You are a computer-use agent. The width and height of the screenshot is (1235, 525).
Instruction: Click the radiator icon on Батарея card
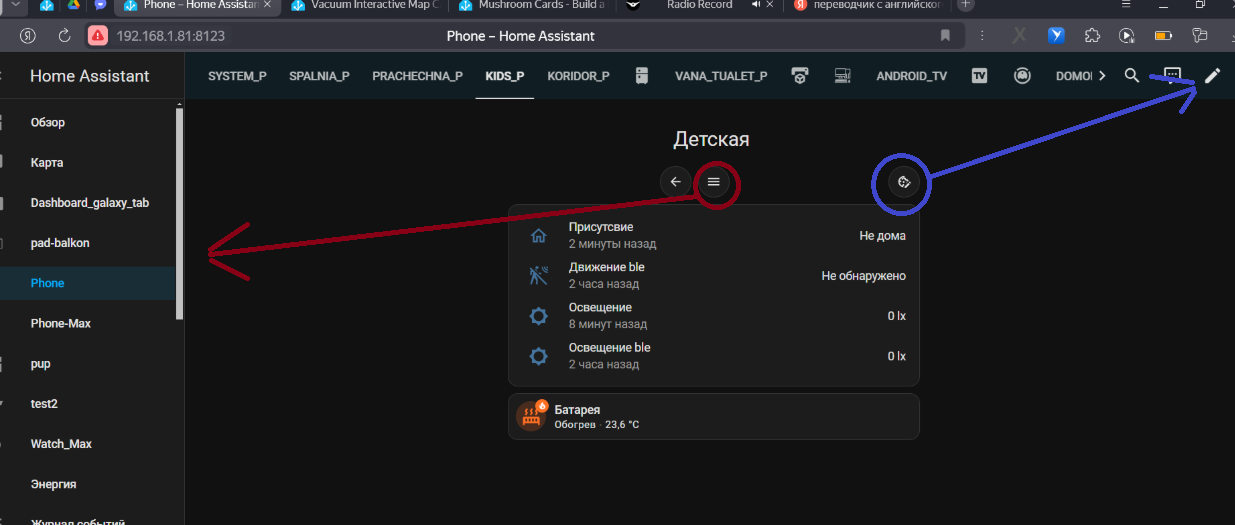530,417
